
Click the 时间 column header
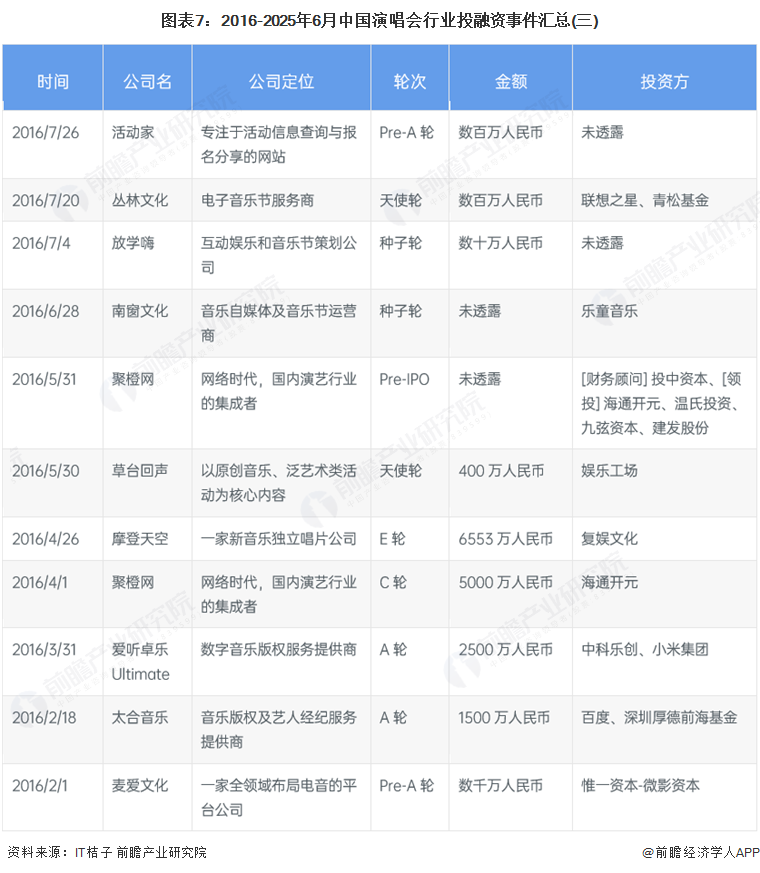pos(53,82)
